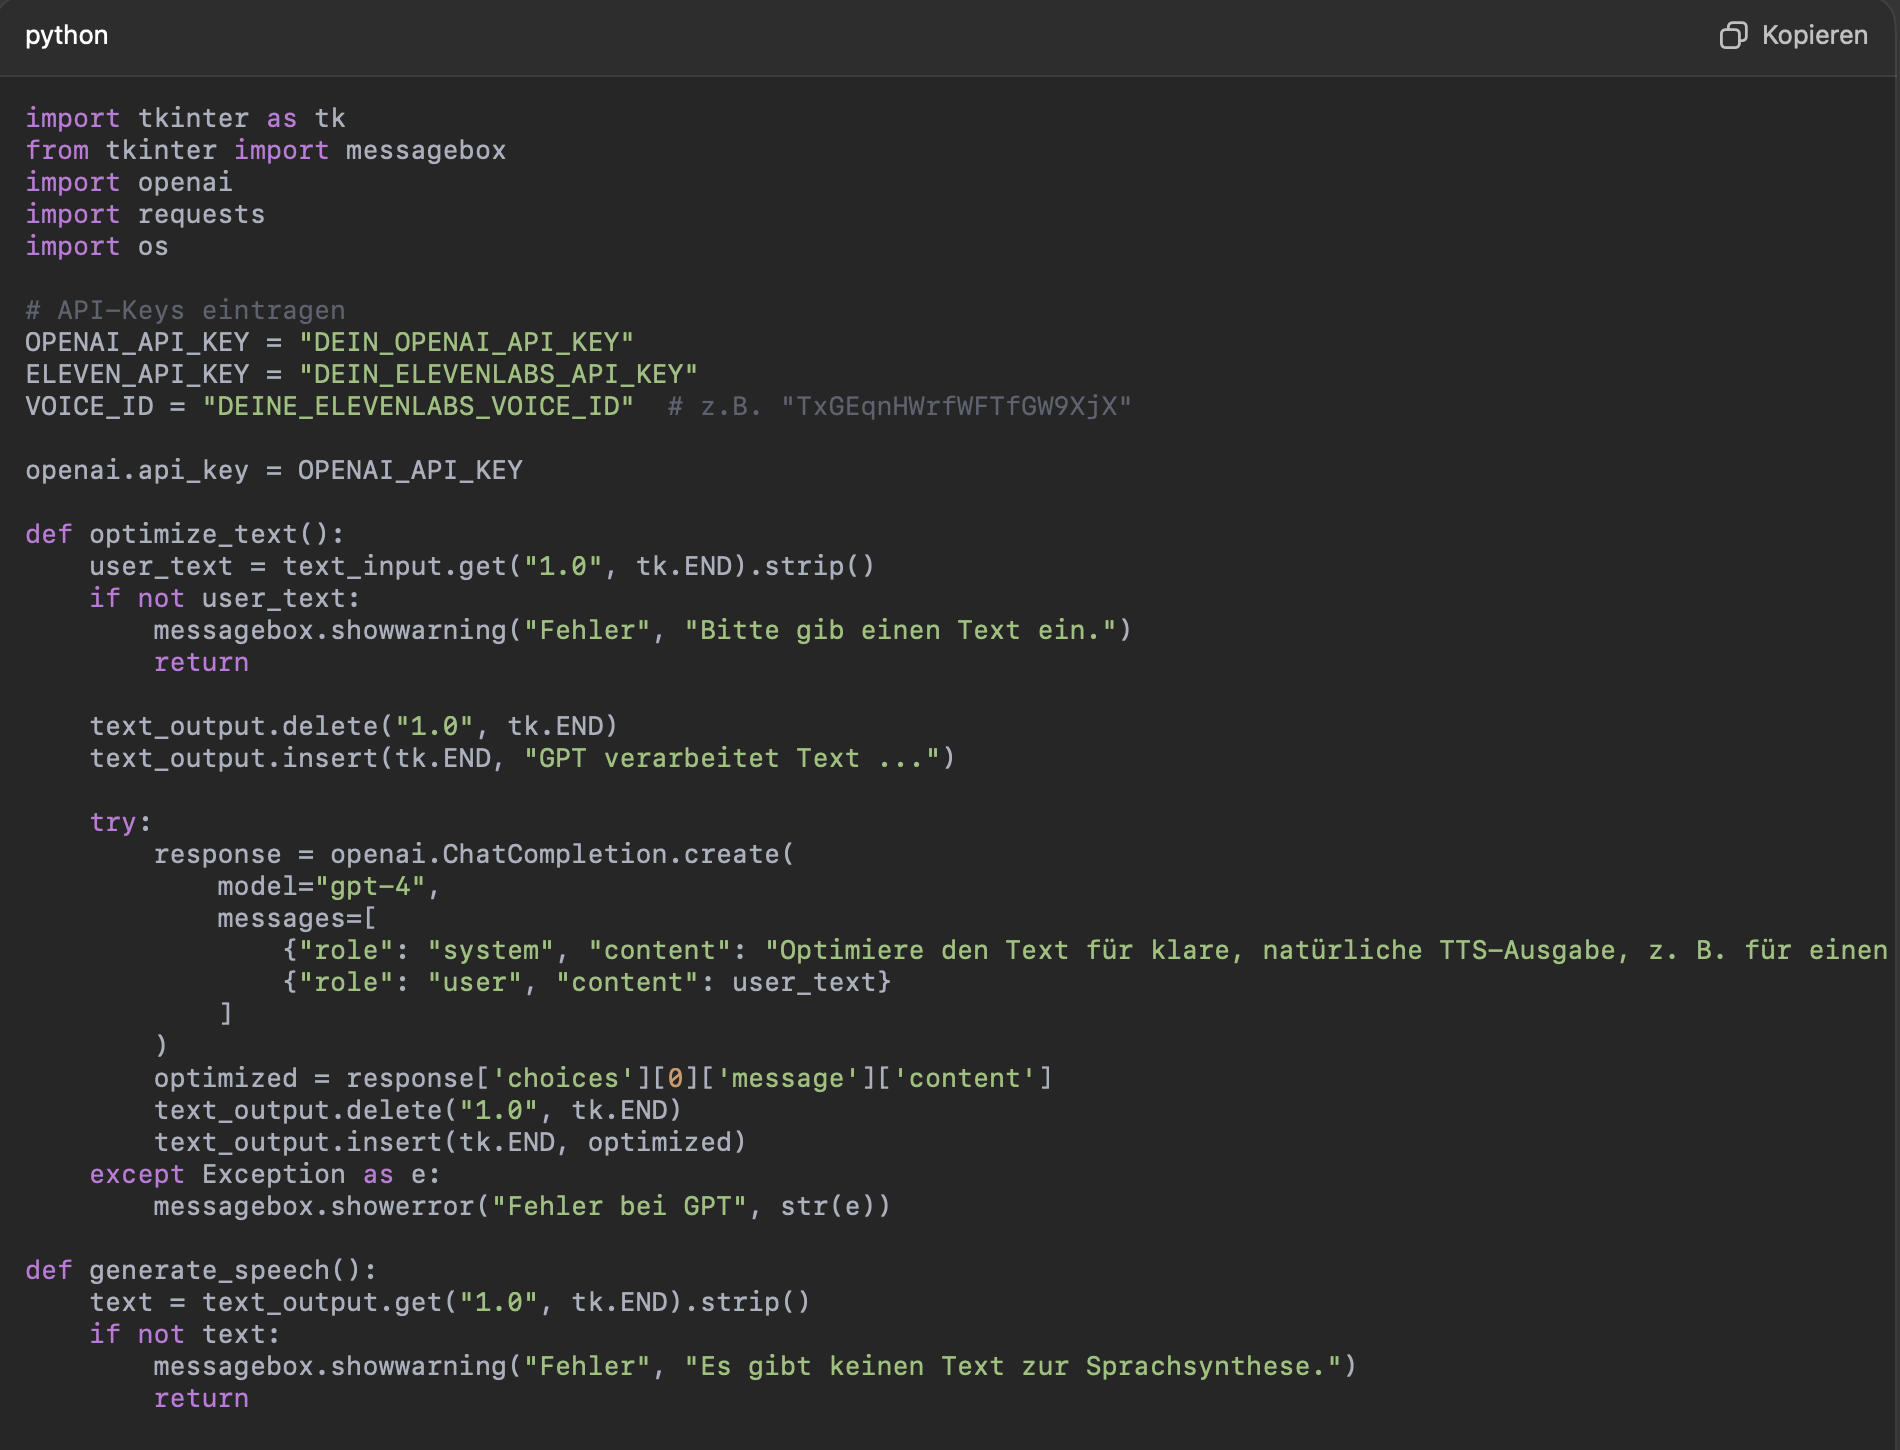Screen dimensions: 1900x1450
Task: Click 'if not text:' line
Action: (x=185, y=1334)
